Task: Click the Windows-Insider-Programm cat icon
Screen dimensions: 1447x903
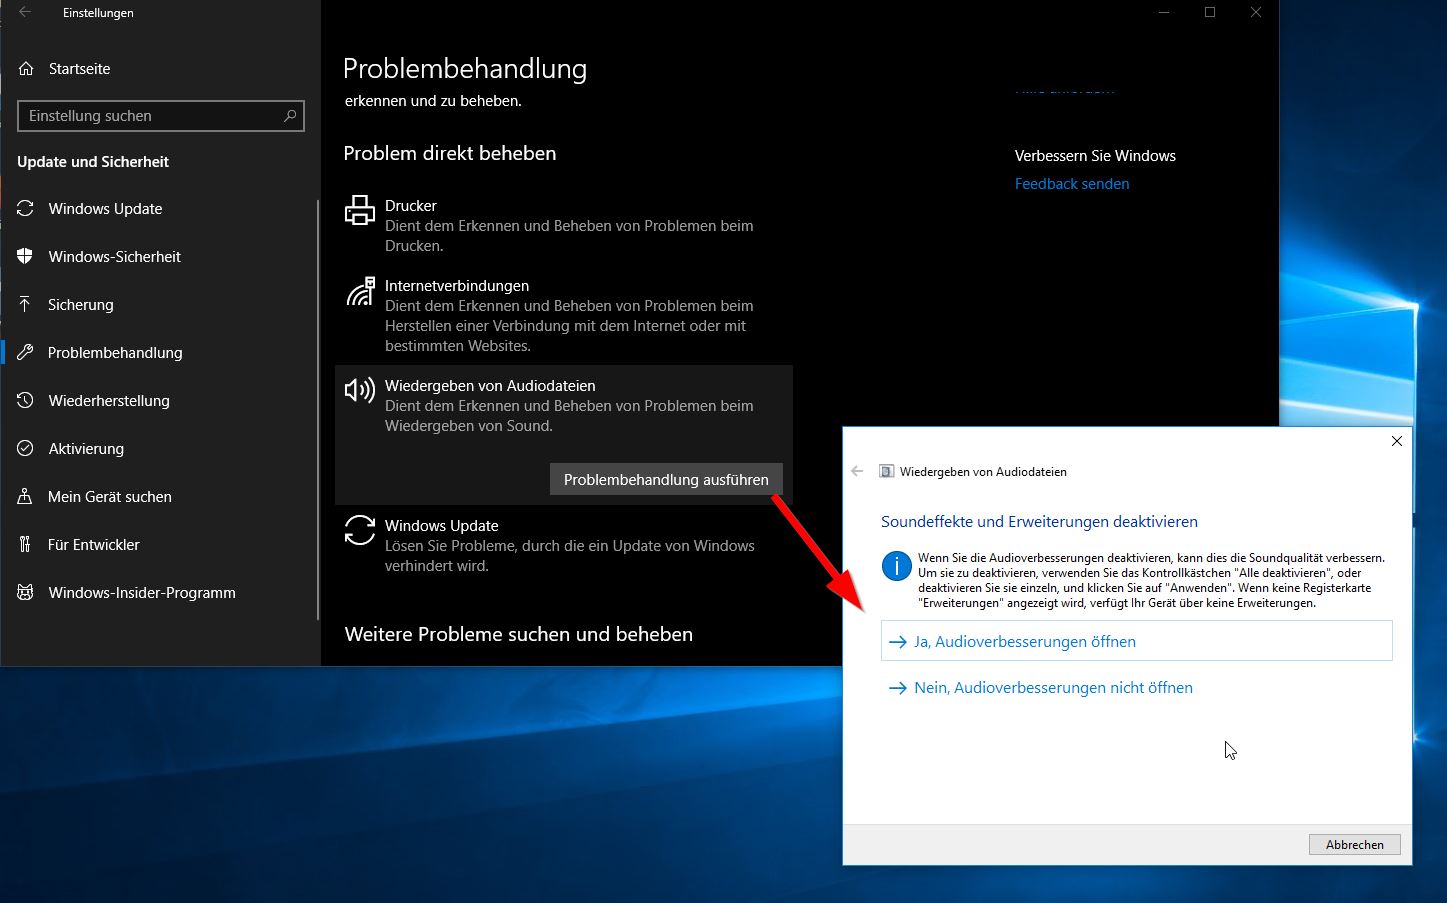Action: [26, 593]
